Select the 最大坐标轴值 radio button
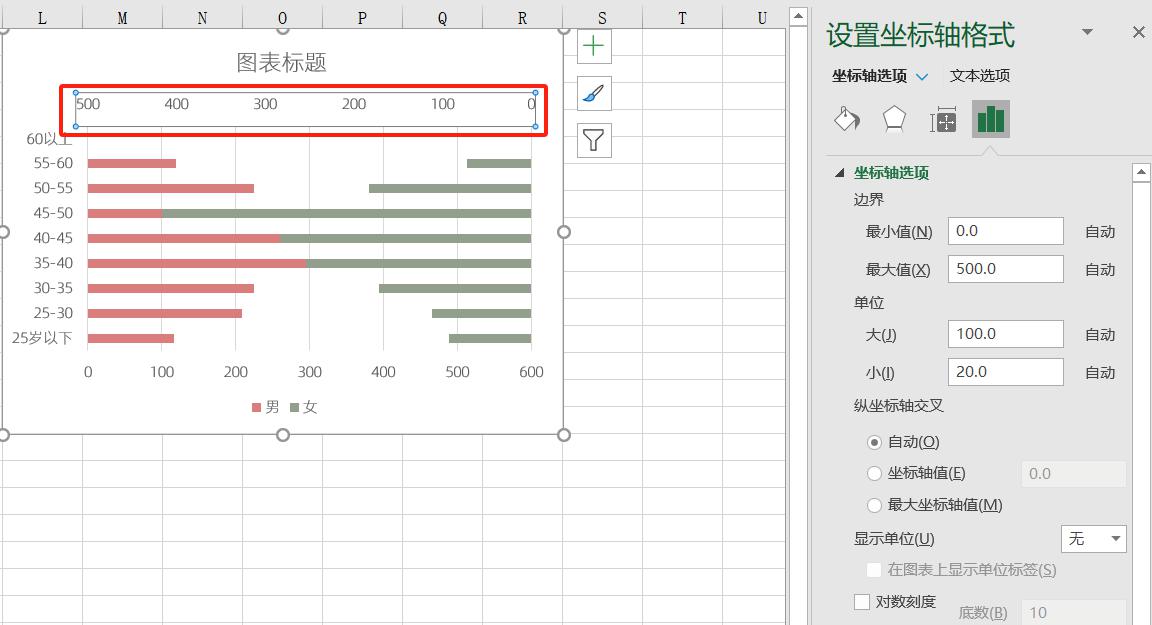 874,505
